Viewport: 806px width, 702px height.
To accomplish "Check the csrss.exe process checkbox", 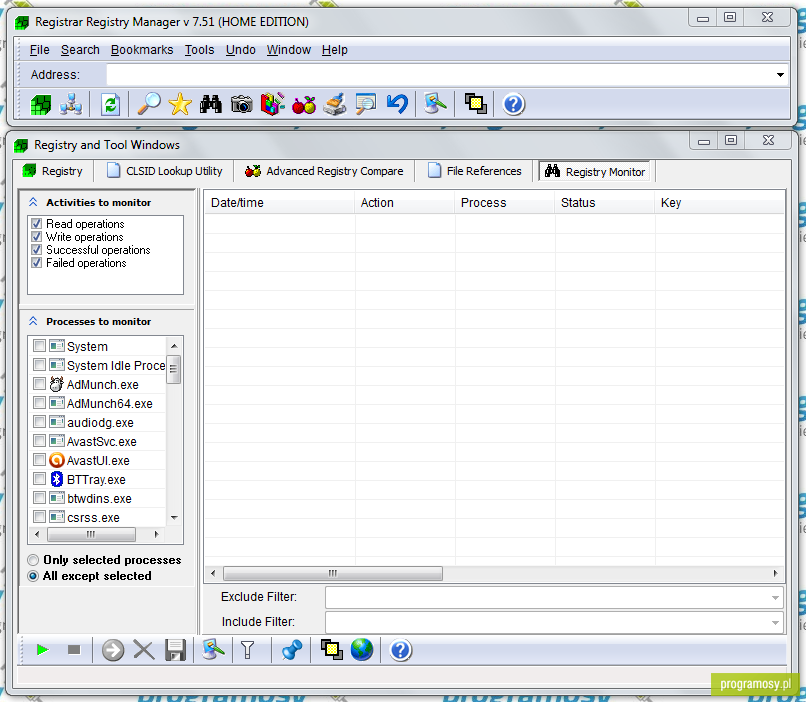I will [x=39, y=516].
